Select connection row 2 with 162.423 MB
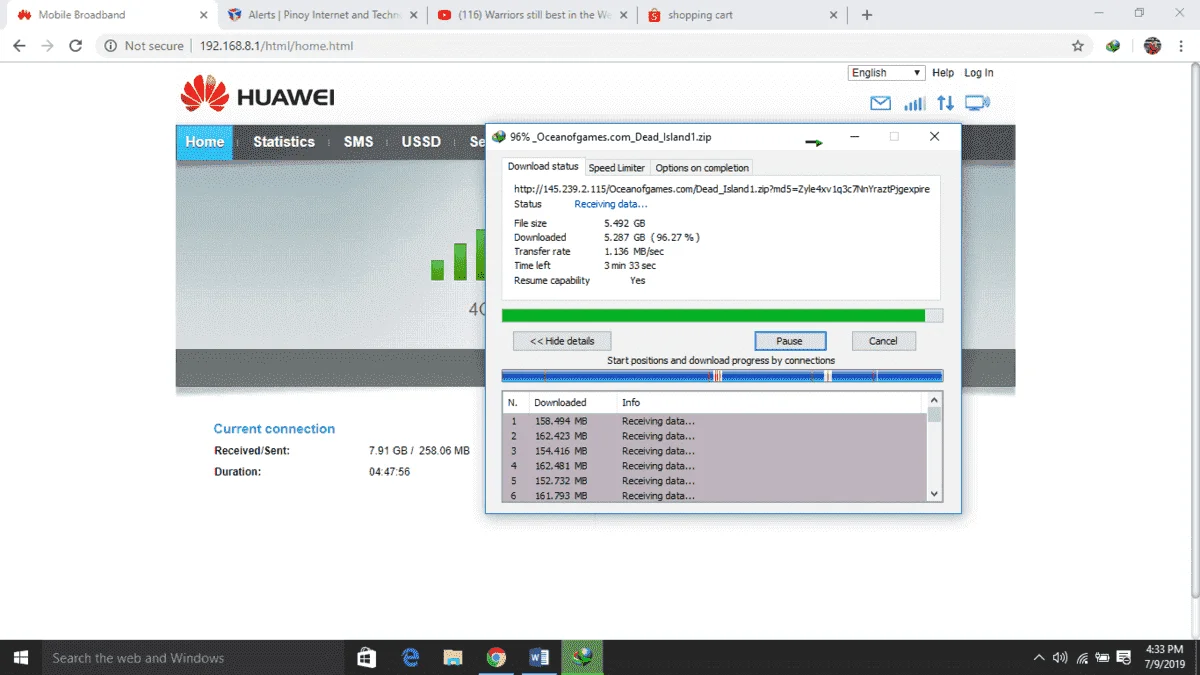The width and height of the screenshot is (1200, 675). [715, 436]
